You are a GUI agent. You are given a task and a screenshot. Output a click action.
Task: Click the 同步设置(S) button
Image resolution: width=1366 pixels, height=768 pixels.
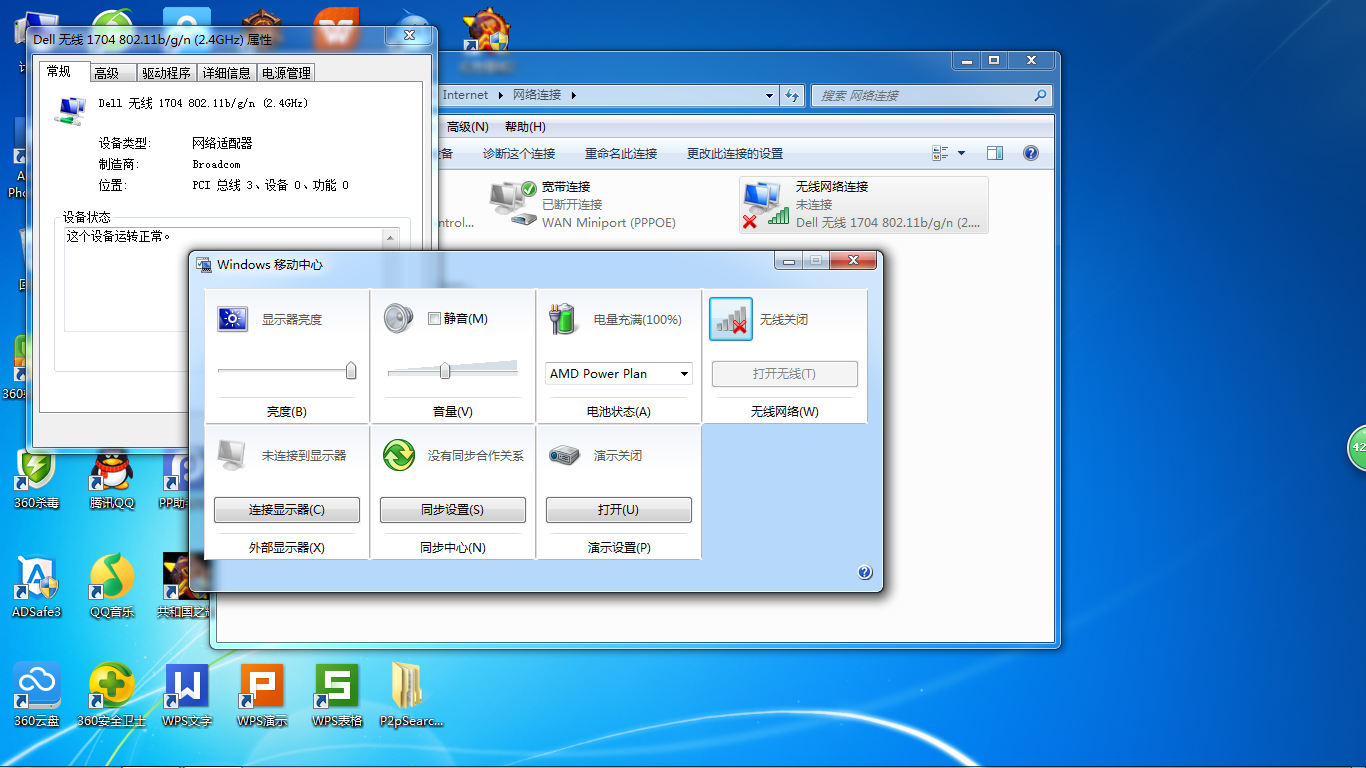click(453, 510)
